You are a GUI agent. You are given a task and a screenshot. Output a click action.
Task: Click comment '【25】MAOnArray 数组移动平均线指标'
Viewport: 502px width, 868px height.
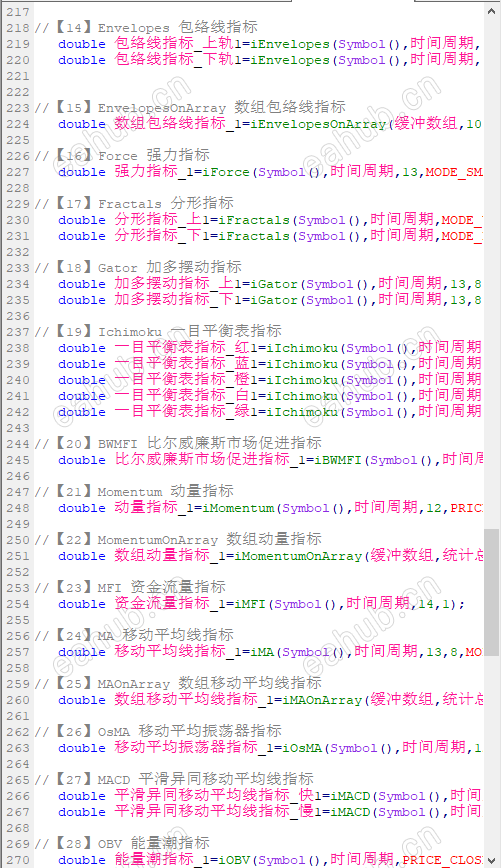pos(178,684)
